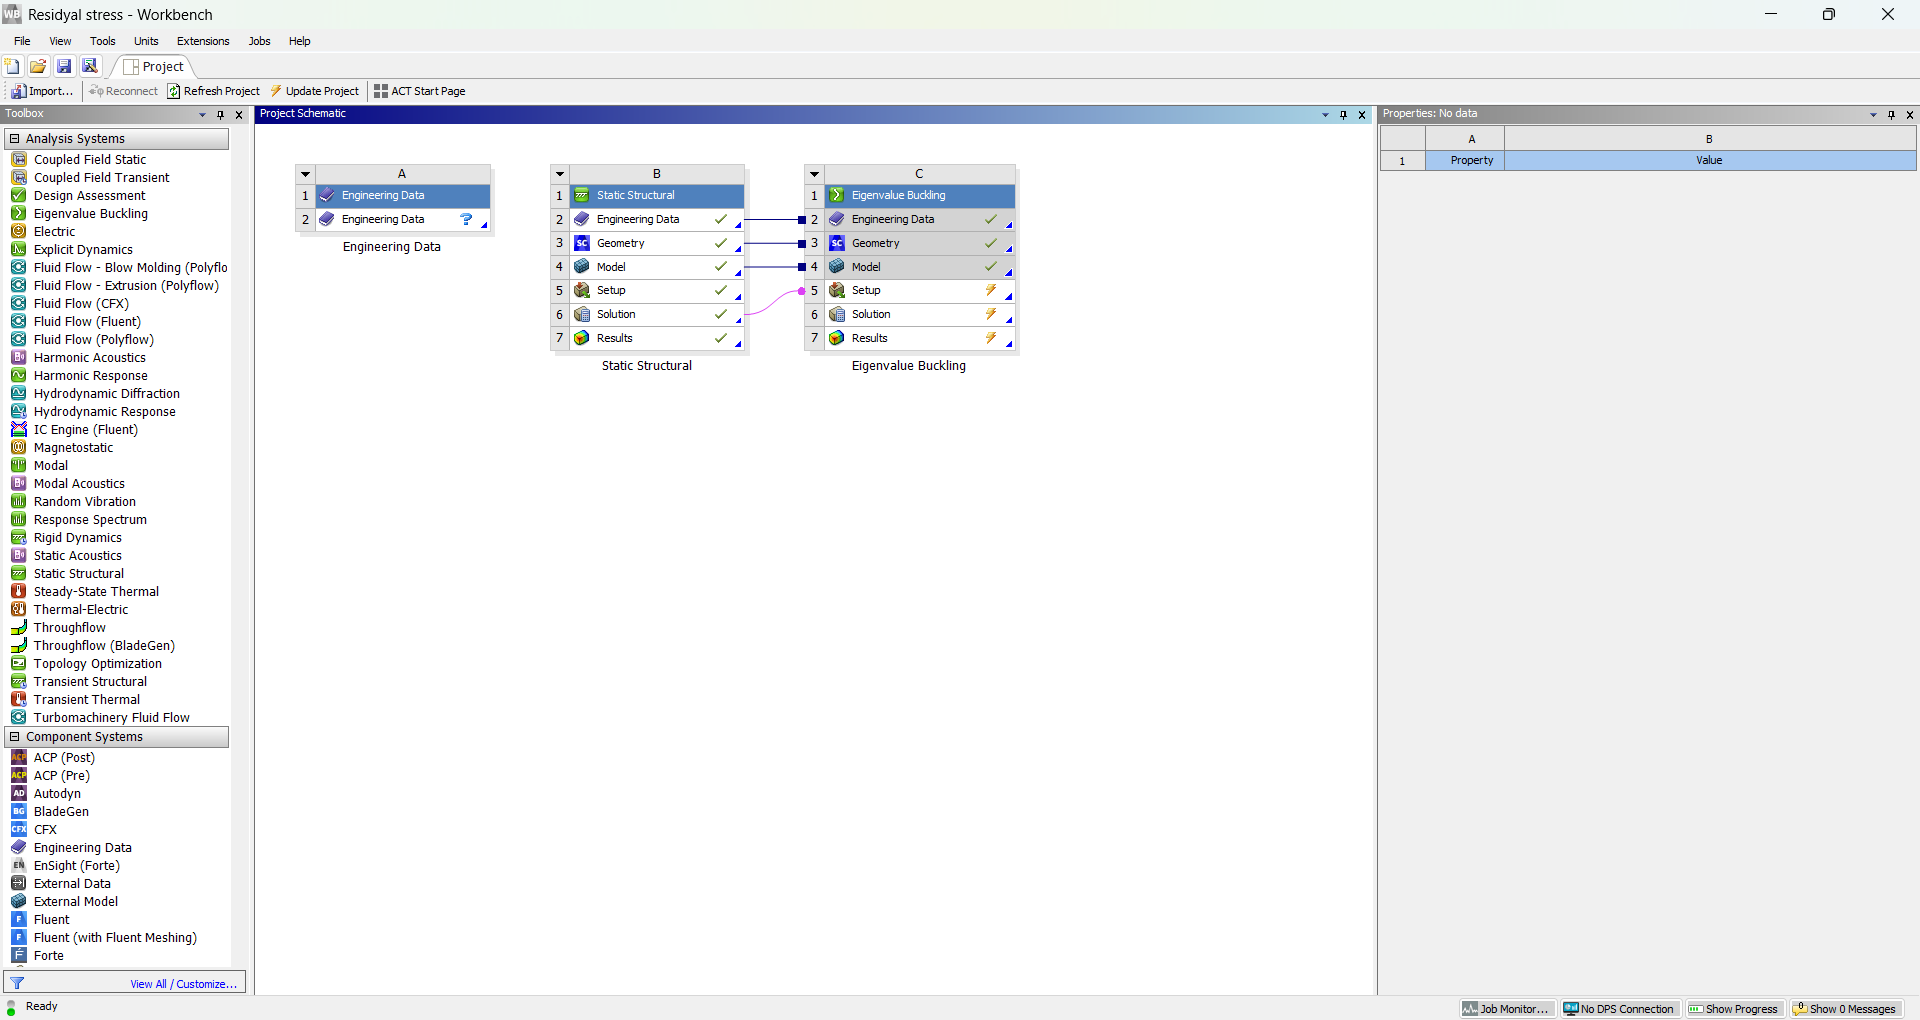Collapse the Component Systems section
The image size is (1920, 1020).
pos(14,737)
